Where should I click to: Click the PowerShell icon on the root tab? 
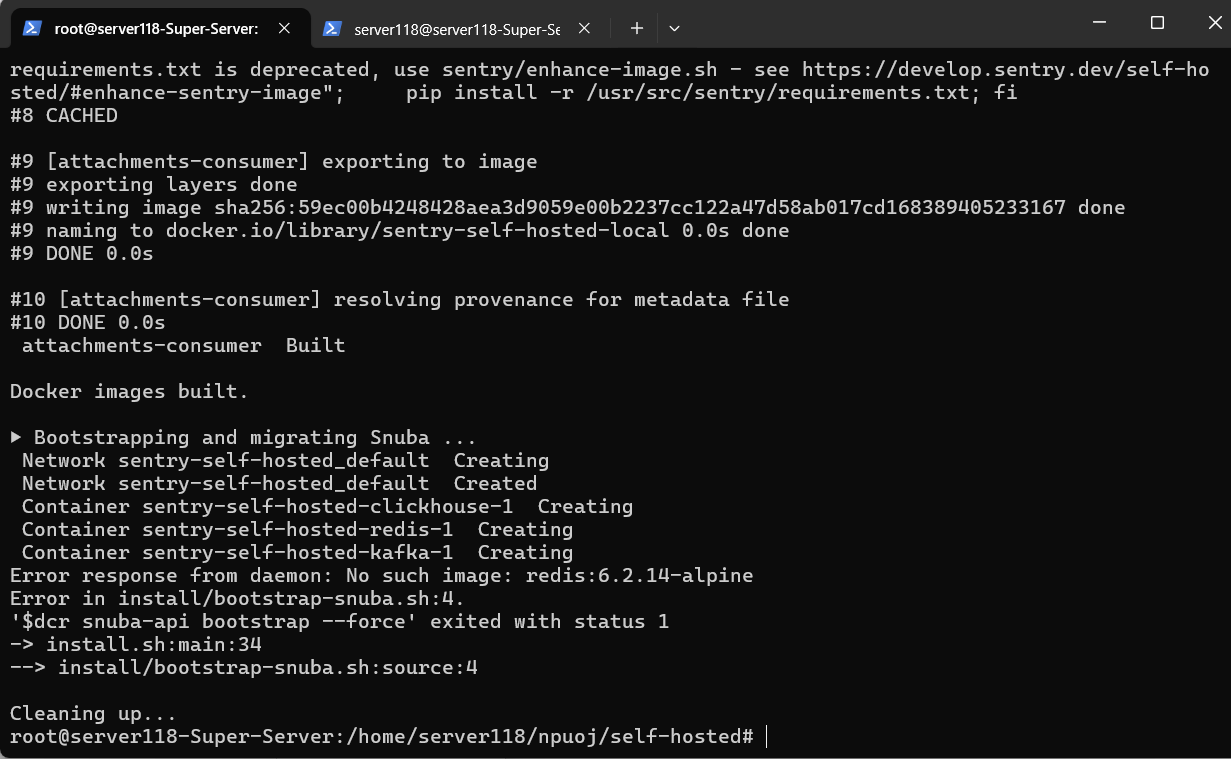point(33,29)
